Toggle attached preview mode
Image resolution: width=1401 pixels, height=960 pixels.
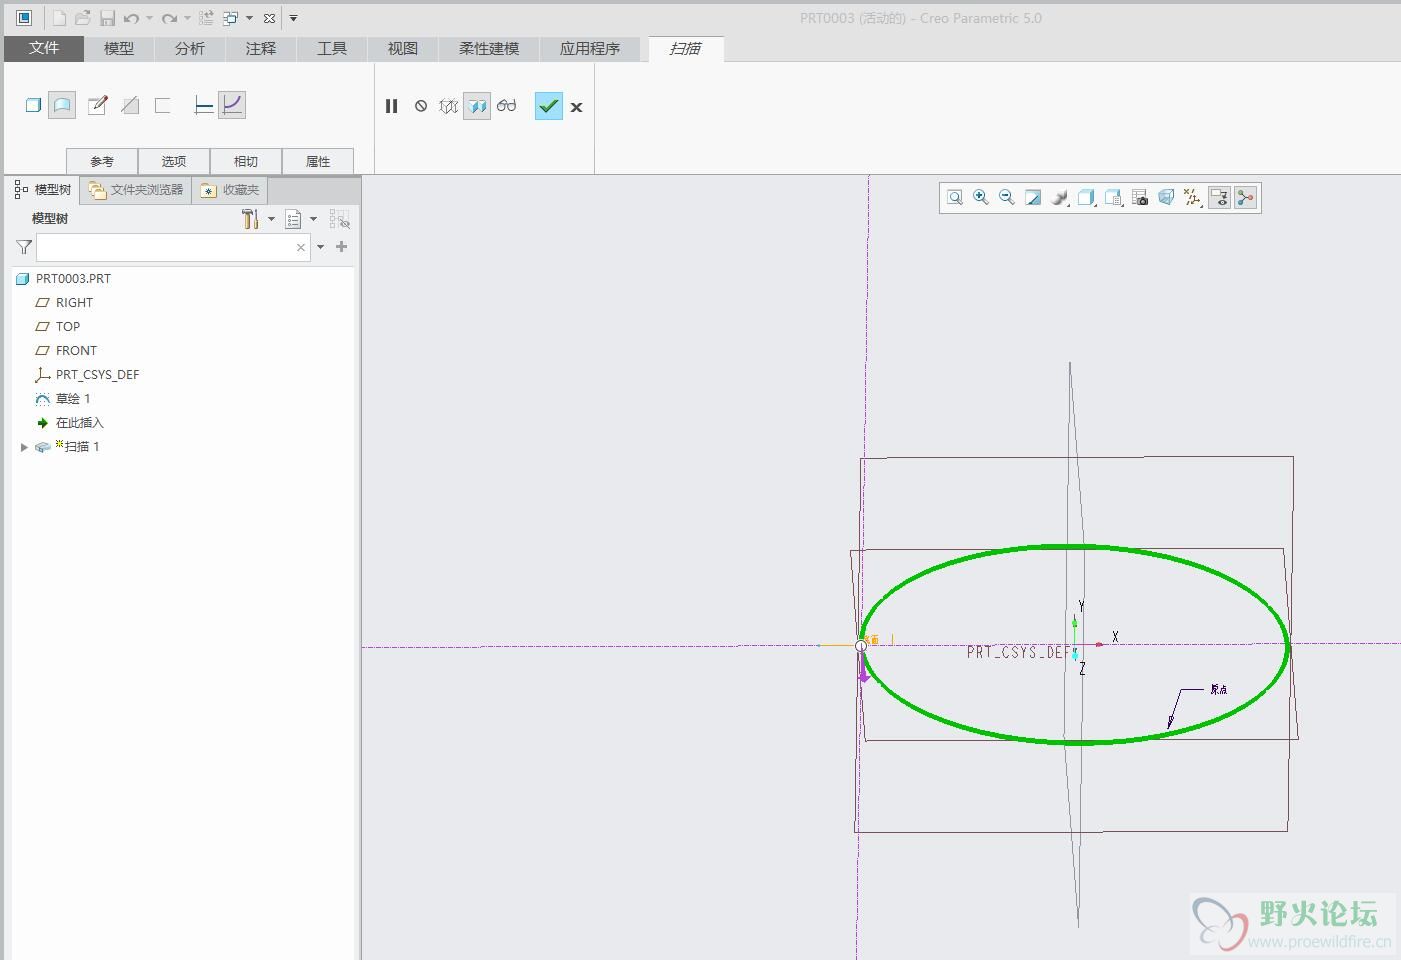(477, 106)
